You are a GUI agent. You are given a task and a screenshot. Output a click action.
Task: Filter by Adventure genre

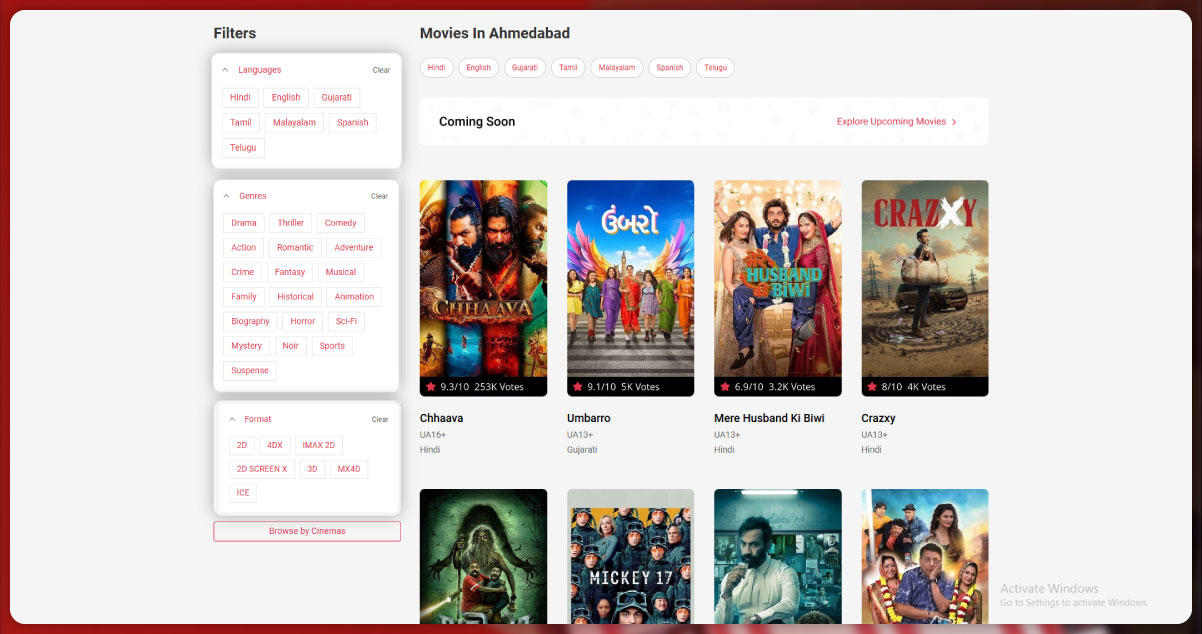354,248
